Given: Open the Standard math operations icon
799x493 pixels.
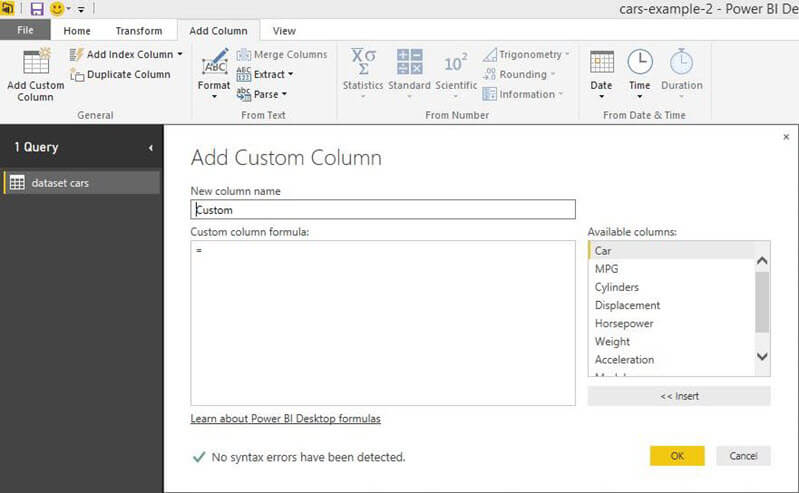Looking at the screenshot, I should [409, 62].
